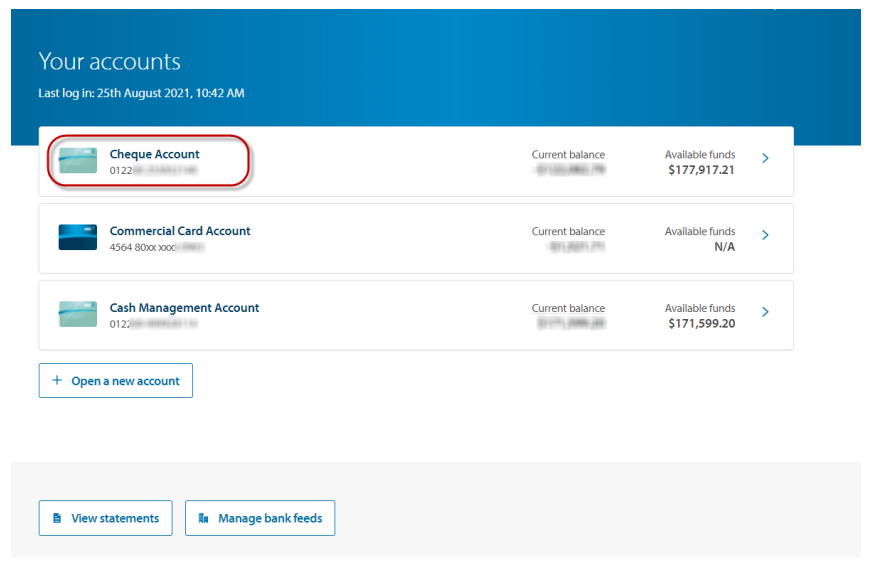
Task: Click the Last log in timestamp text
Action: tap(141, 93)
